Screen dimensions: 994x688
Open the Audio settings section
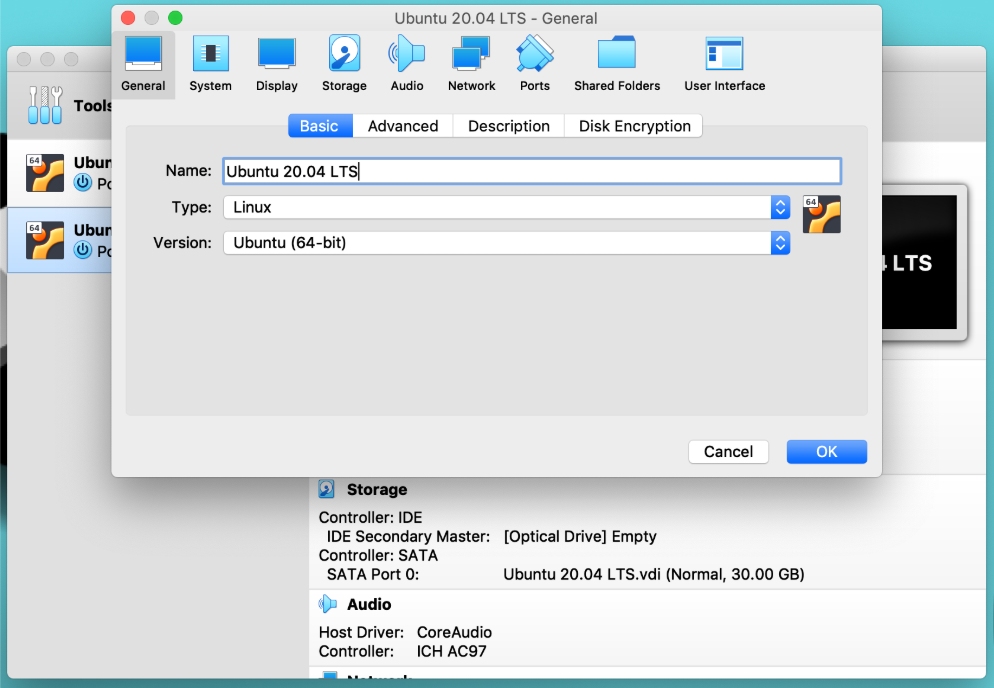coord(407,64)
